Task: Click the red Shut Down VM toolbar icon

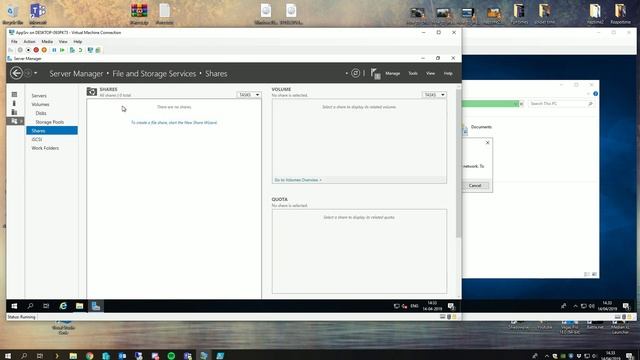Action: tap(36, 50)
